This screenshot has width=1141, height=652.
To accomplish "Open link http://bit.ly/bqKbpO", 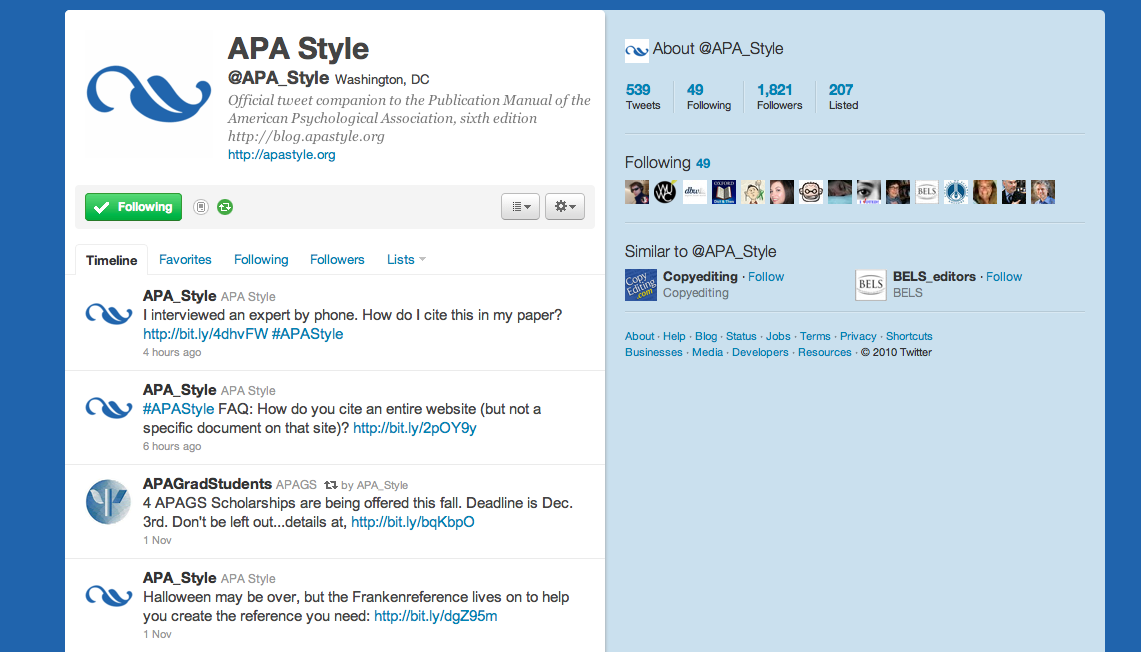I will (413, 522).
